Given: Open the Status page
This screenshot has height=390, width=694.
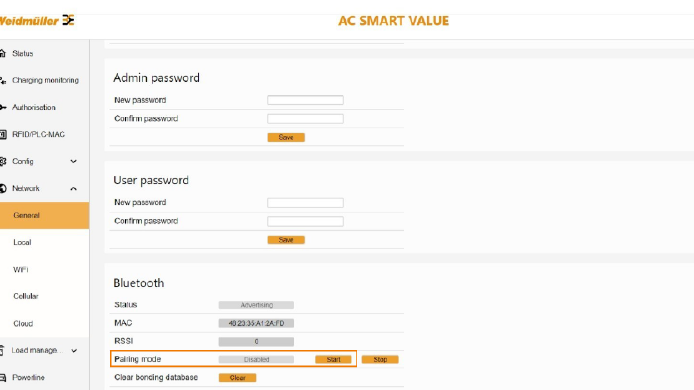Looking at the screenshot, I should (x=23, y=54).
